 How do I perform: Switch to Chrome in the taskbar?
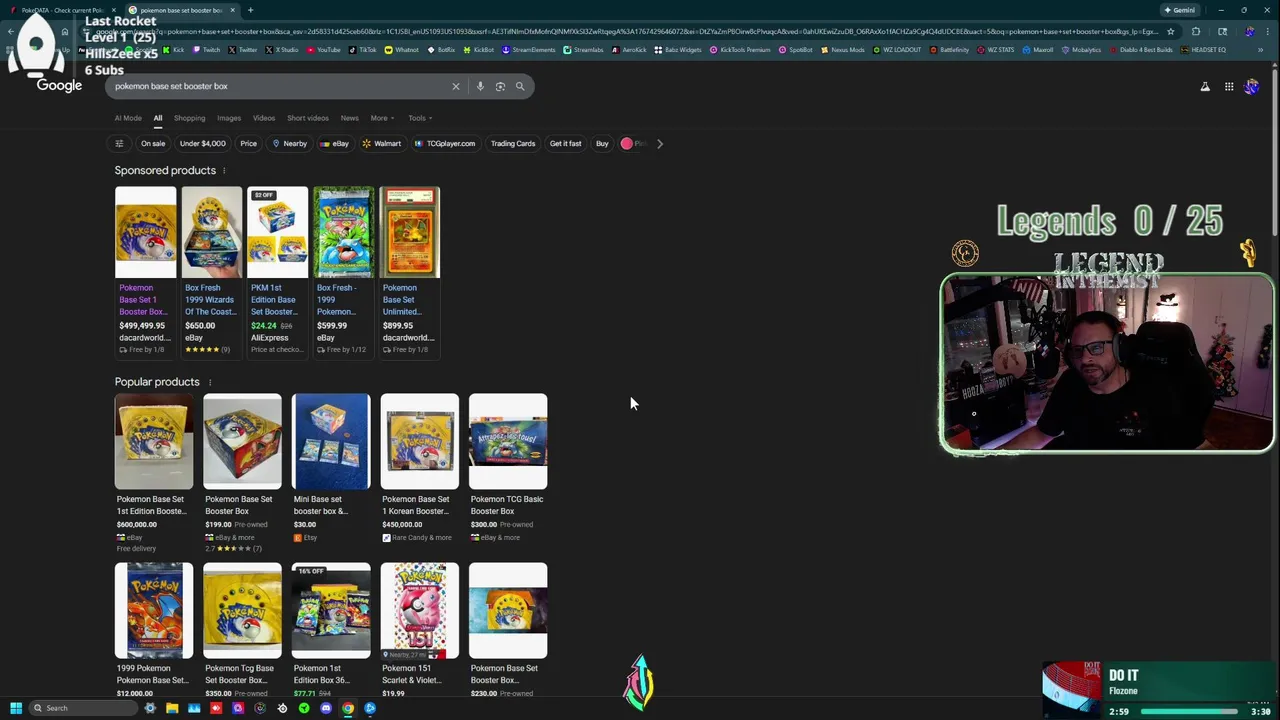point(348,708)
